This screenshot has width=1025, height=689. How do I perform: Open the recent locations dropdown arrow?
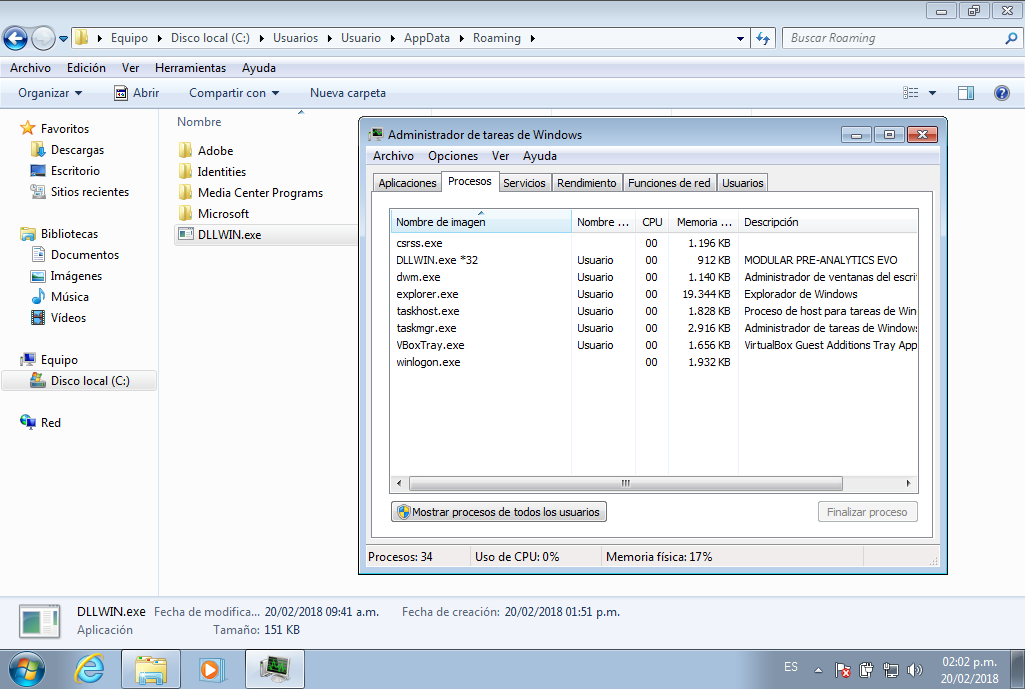coord(63,39)
